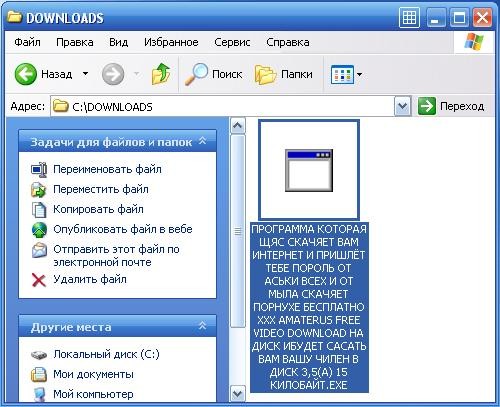
Task: Click the grid button in title bar
Action: click(x=409, y=18)
